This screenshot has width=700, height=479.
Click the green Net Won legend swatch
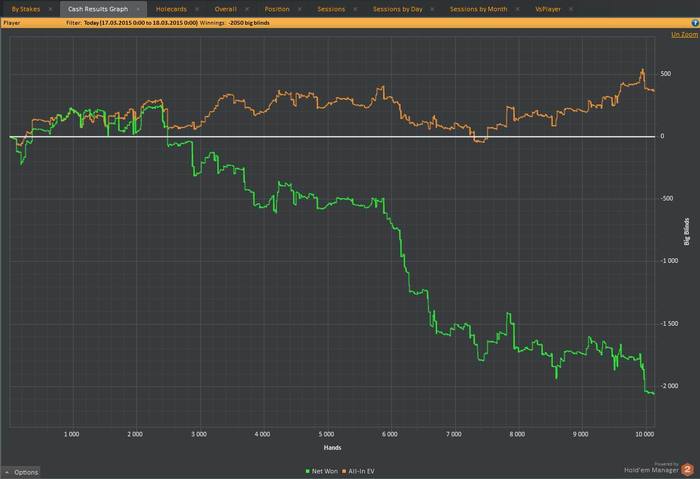[308, 471]
